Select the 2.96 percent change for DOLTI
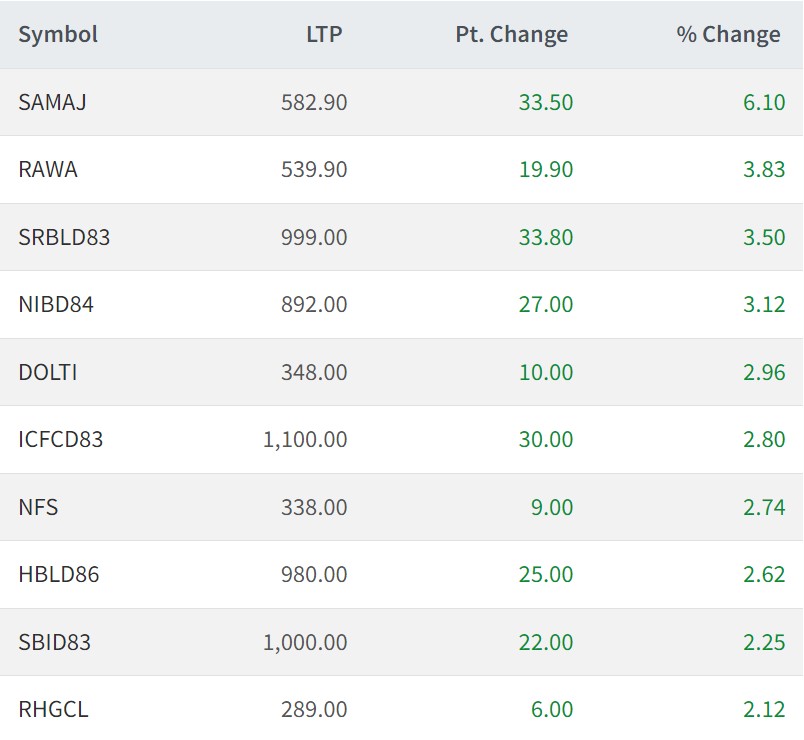 (764, 373)
